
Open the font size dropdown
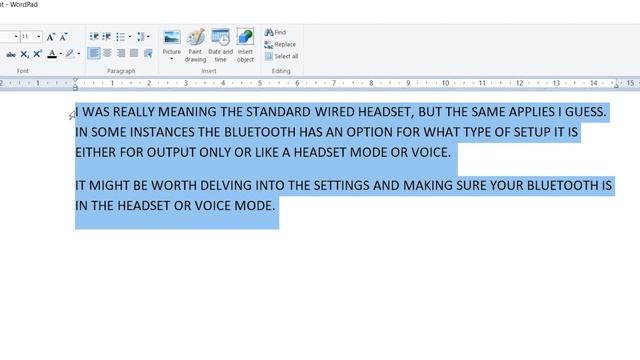tap(39, 37)
